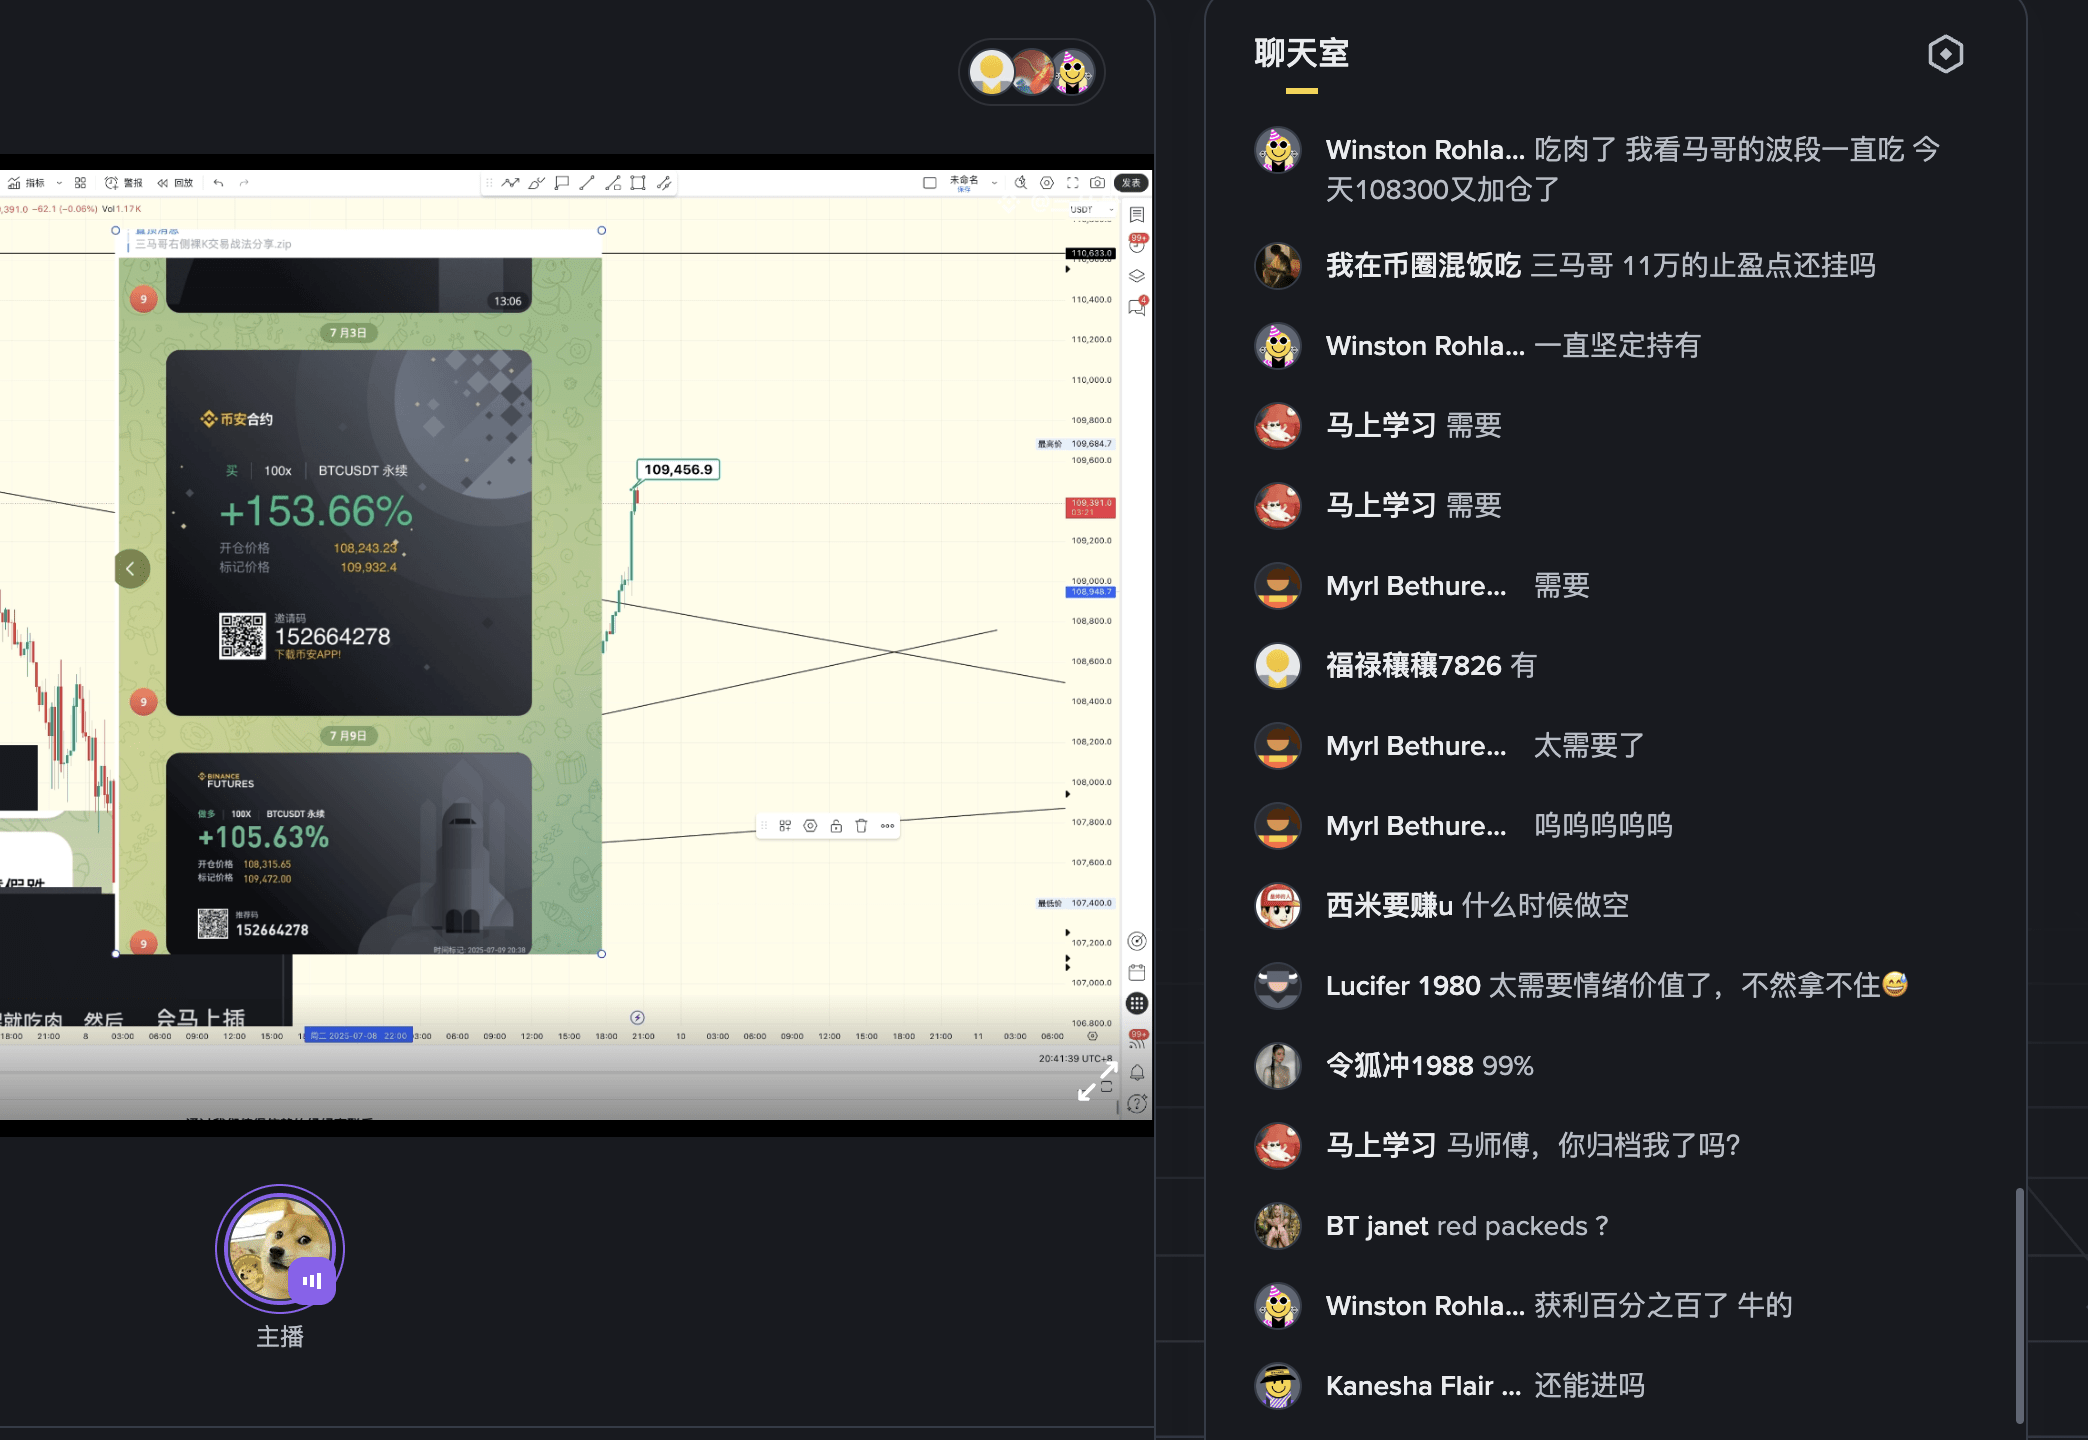The width and height of the screenshot is (2088, 1440).
Task: Take a chart snapshot with camera icon
Action: click(1098, 183)
